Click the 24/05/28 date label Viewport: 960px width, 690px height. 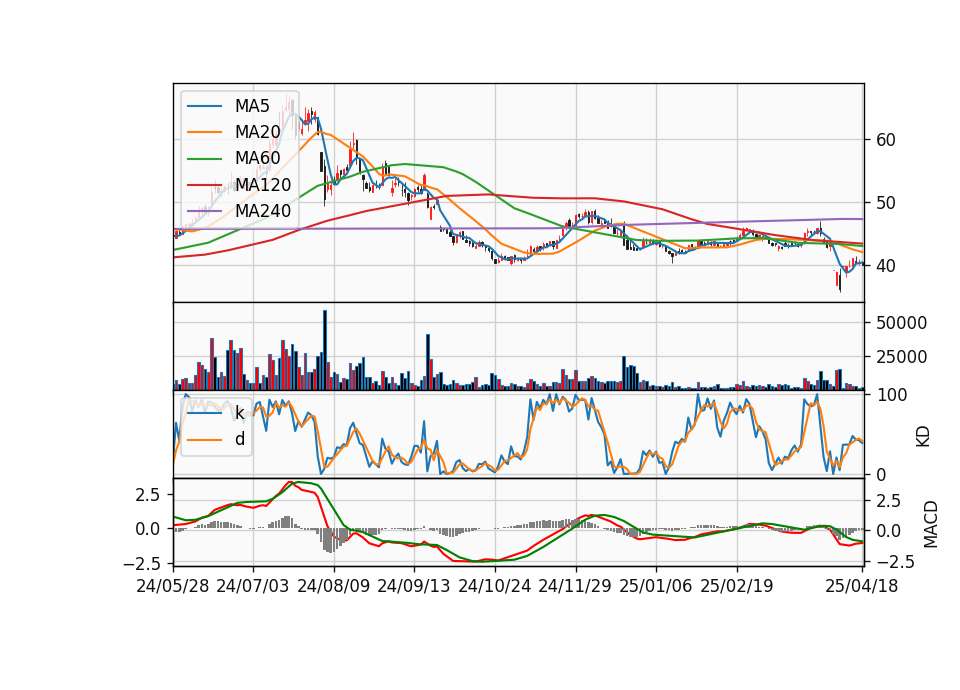tap(173, 586)
